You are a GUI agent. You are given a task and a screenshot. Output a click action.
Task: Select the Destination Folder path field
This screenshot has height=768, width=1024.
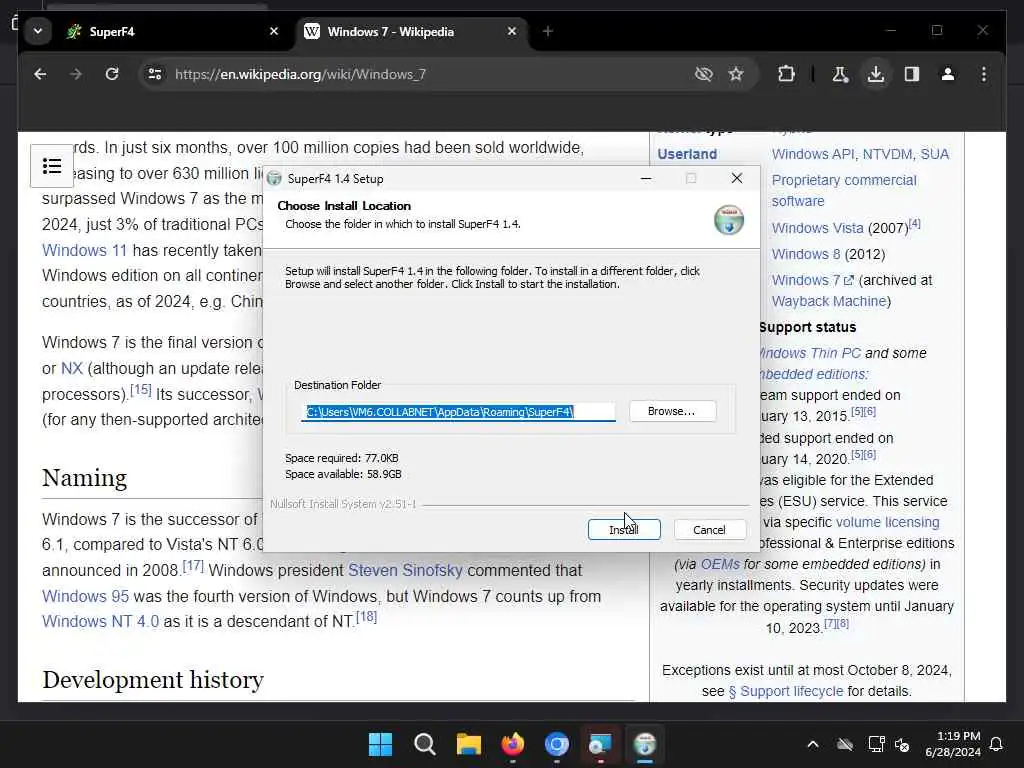458,412
